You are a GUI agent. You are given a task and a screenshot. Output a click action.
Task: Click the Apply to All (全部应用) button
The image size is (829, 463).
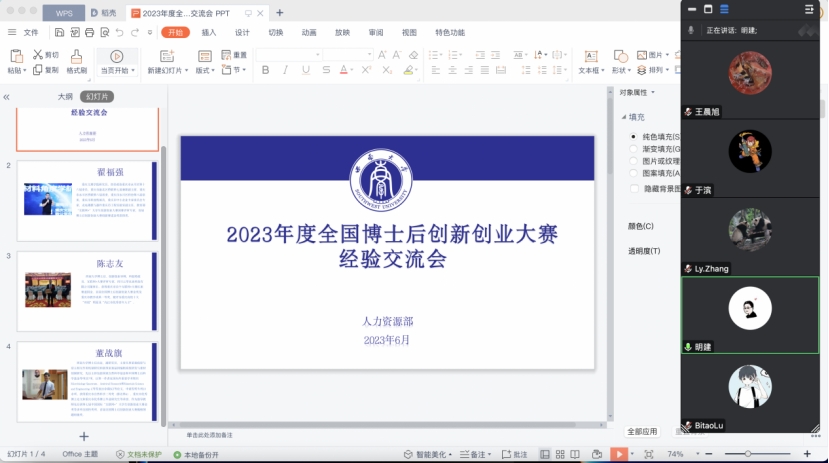pos(642,431)
